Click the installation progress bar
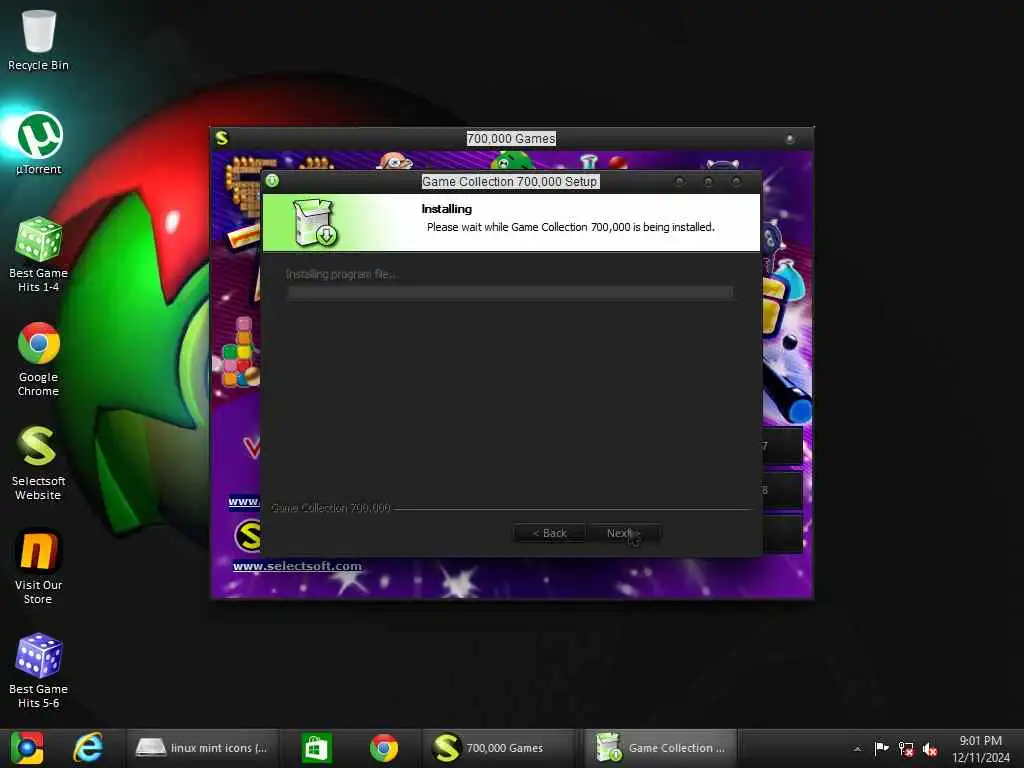The height and width of the screenshot is (768, 1024). click(510, 293)
